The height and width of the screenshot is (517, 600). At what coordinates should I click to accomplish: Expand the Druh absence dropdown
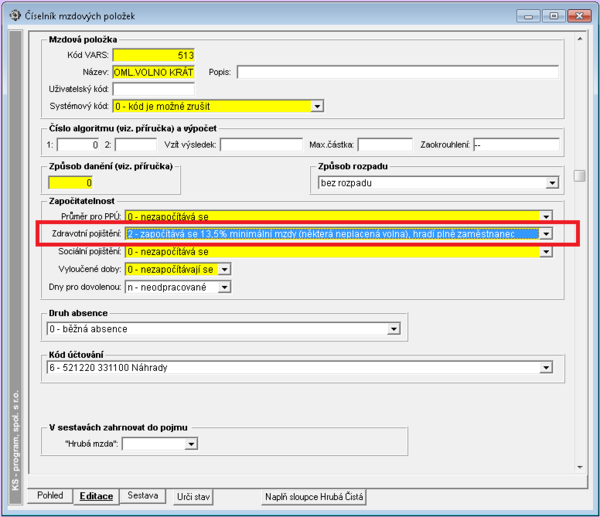[x=394, y=329]
